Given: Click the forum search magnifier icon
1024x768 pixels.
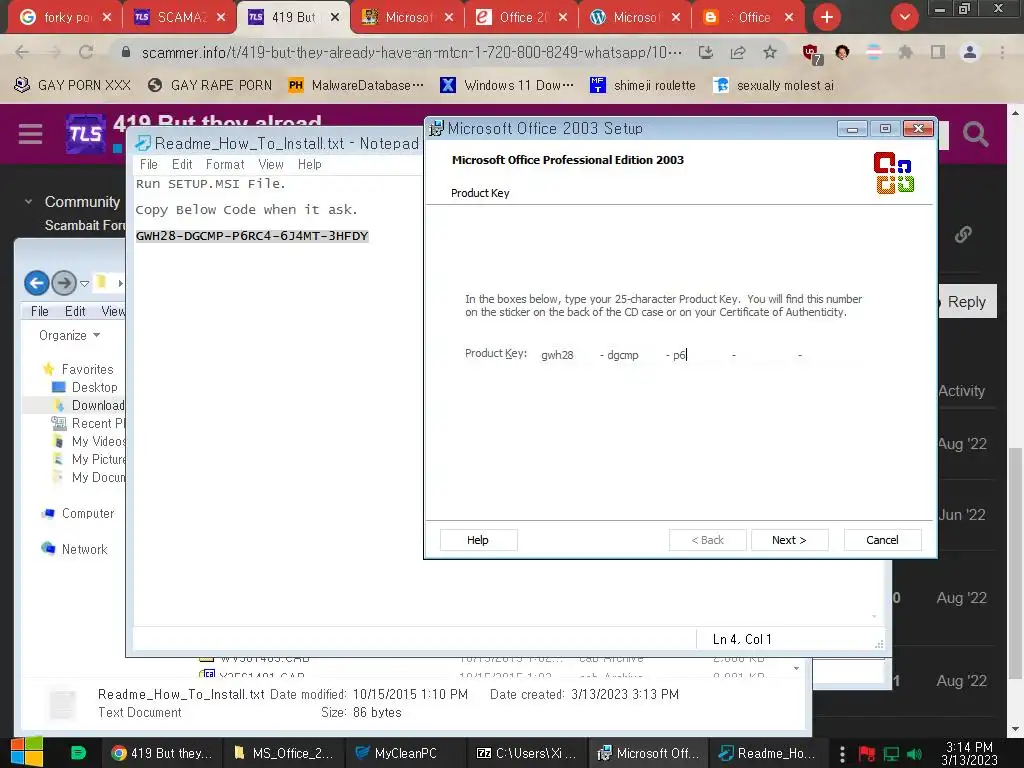Looking at the screenshot, I should point(975,134).
